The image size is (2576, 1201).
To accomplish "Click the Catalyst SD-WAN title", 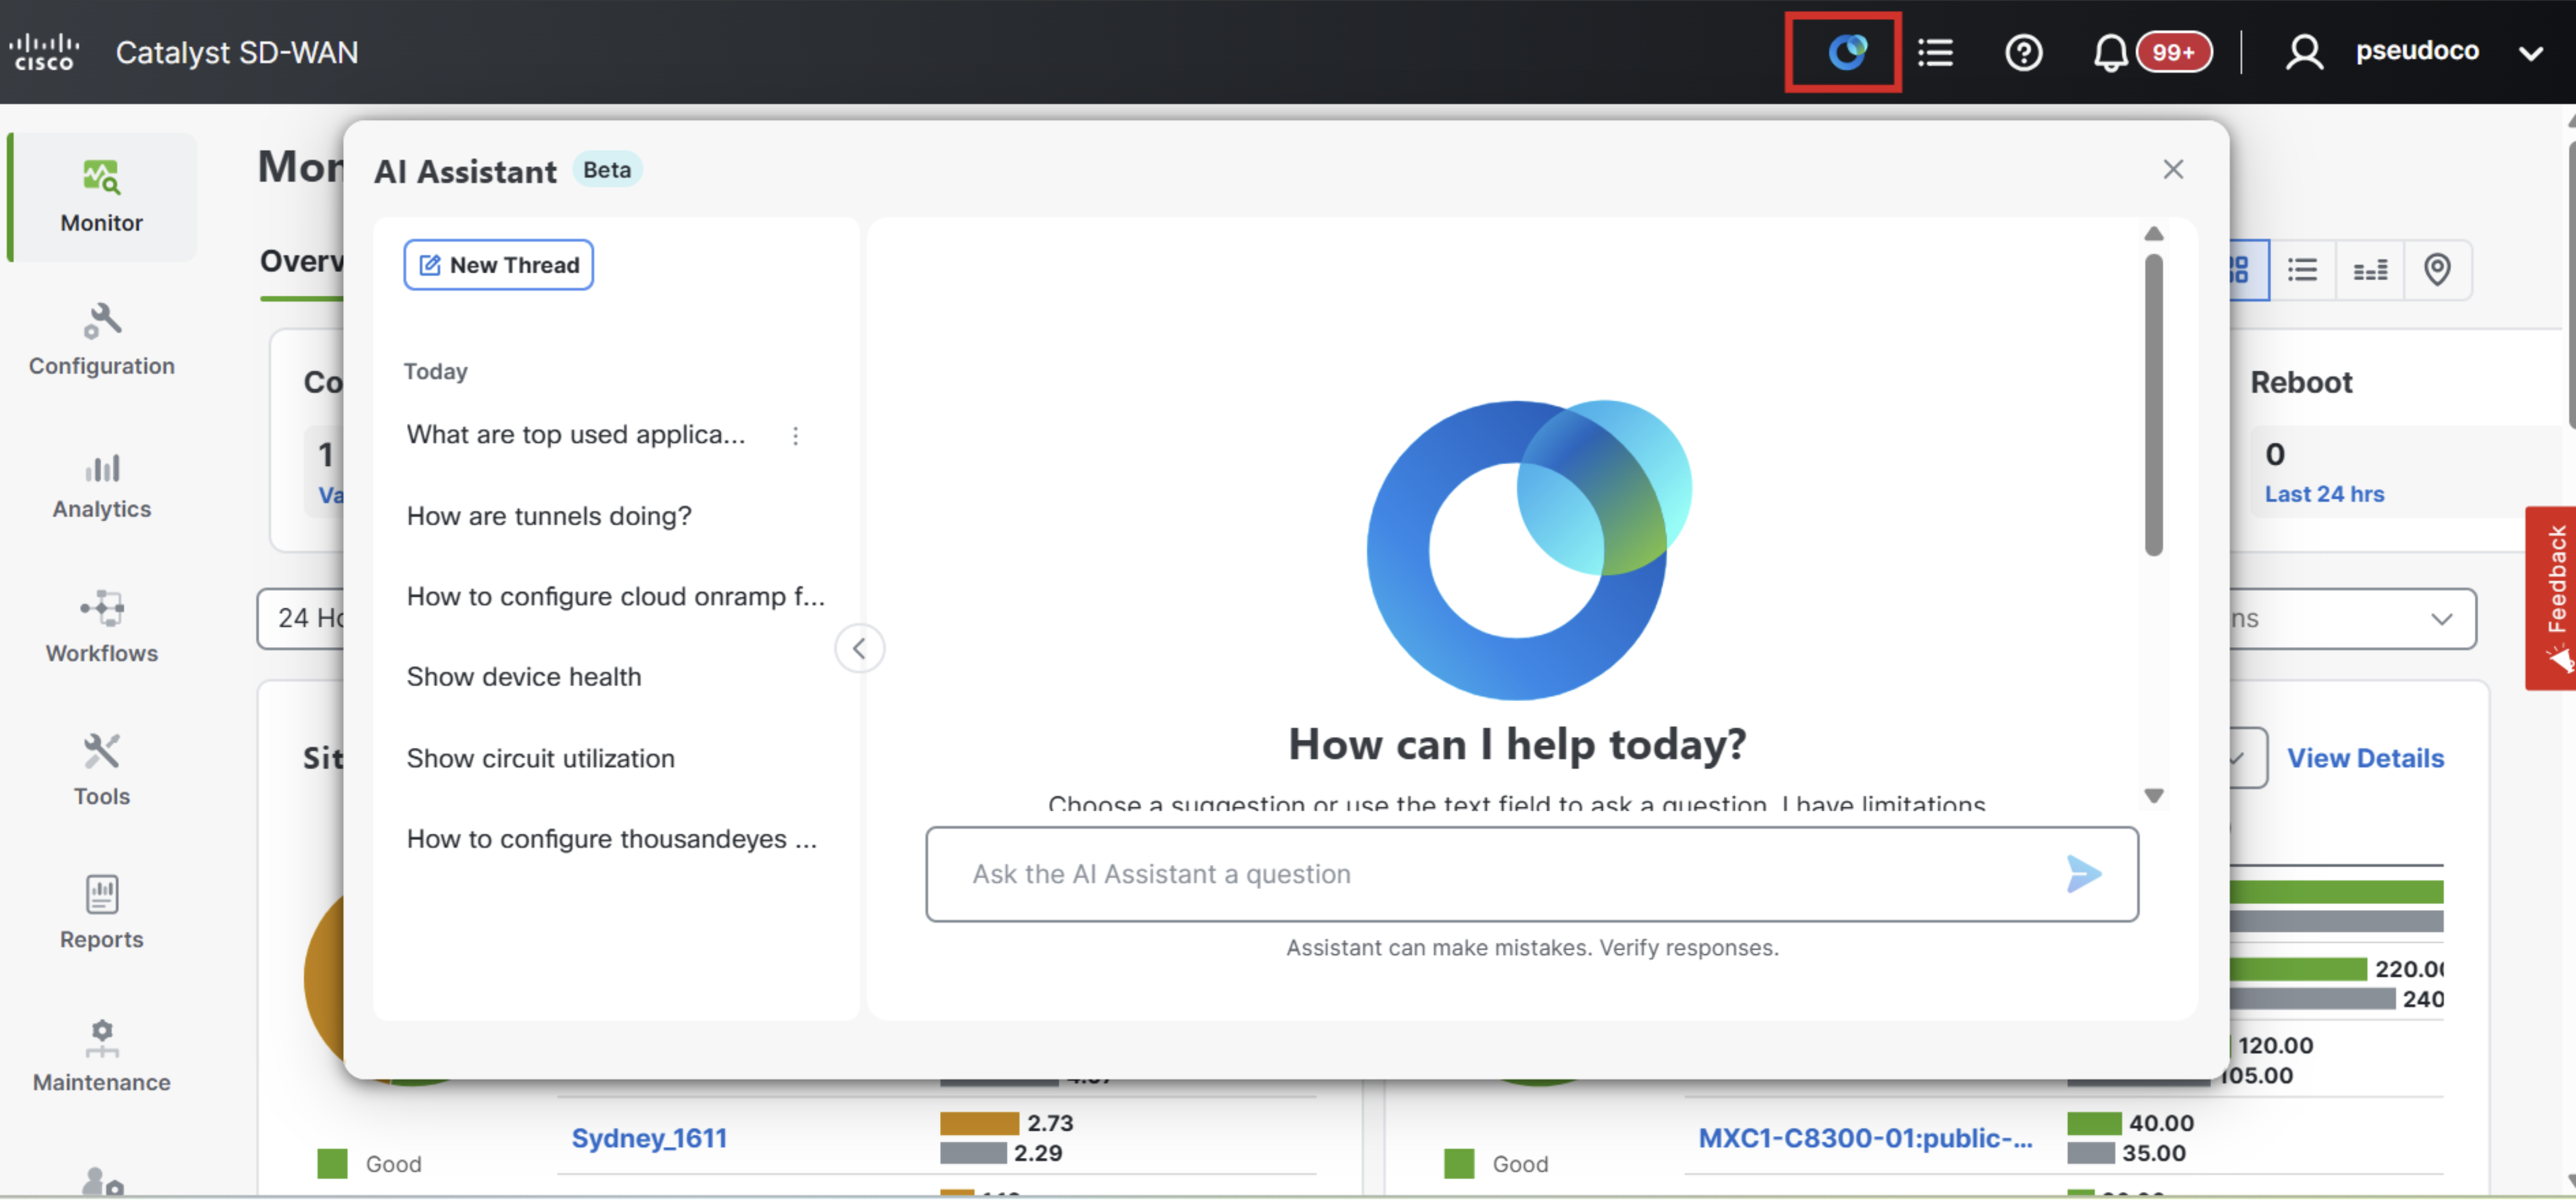I will point(237,52).
